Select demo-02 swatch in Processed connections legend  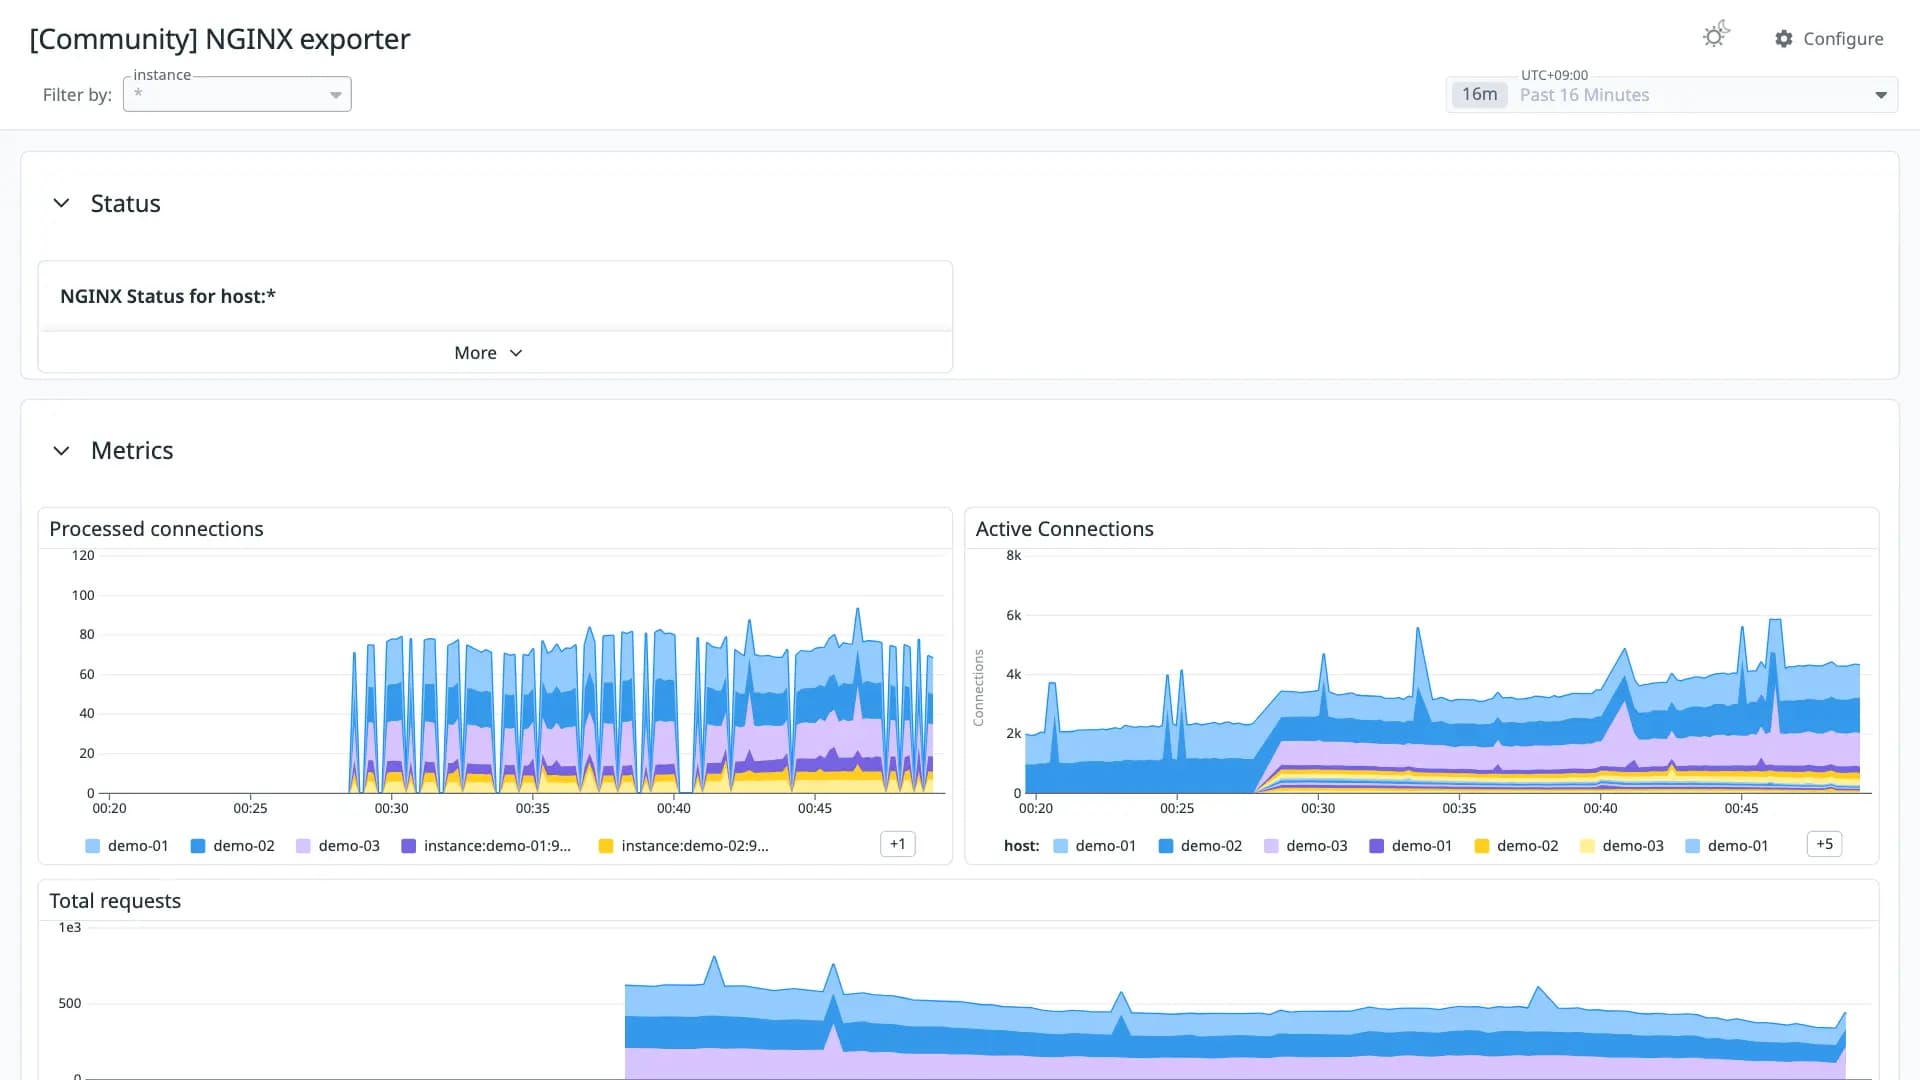point(198,846)
